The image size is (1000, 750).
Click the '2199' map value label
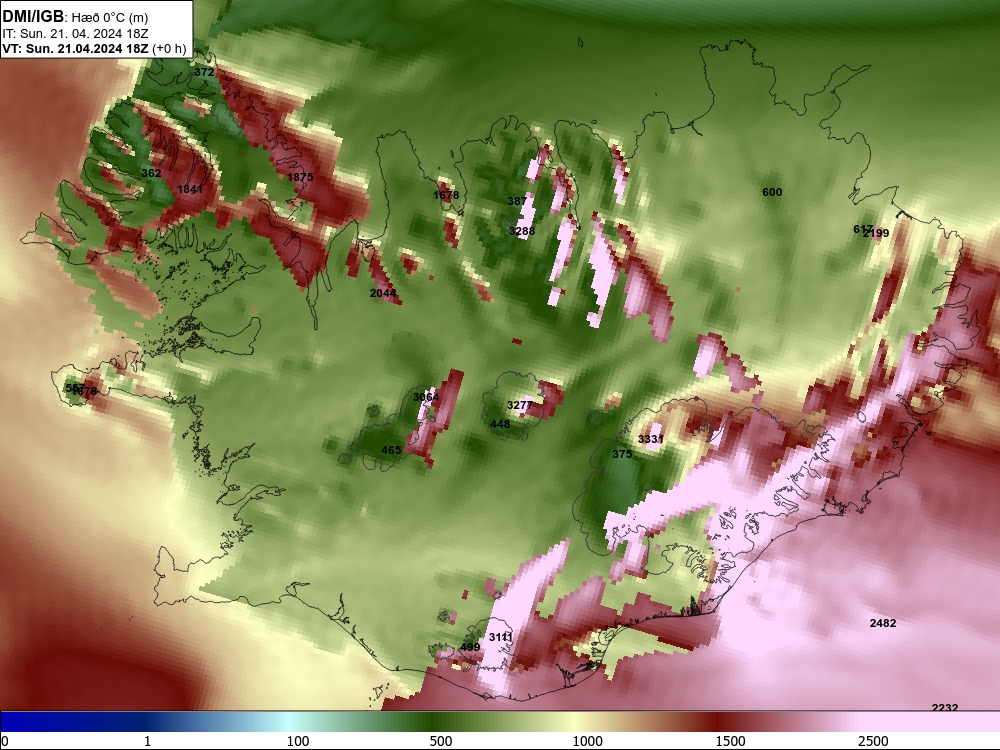coord(876,233)
